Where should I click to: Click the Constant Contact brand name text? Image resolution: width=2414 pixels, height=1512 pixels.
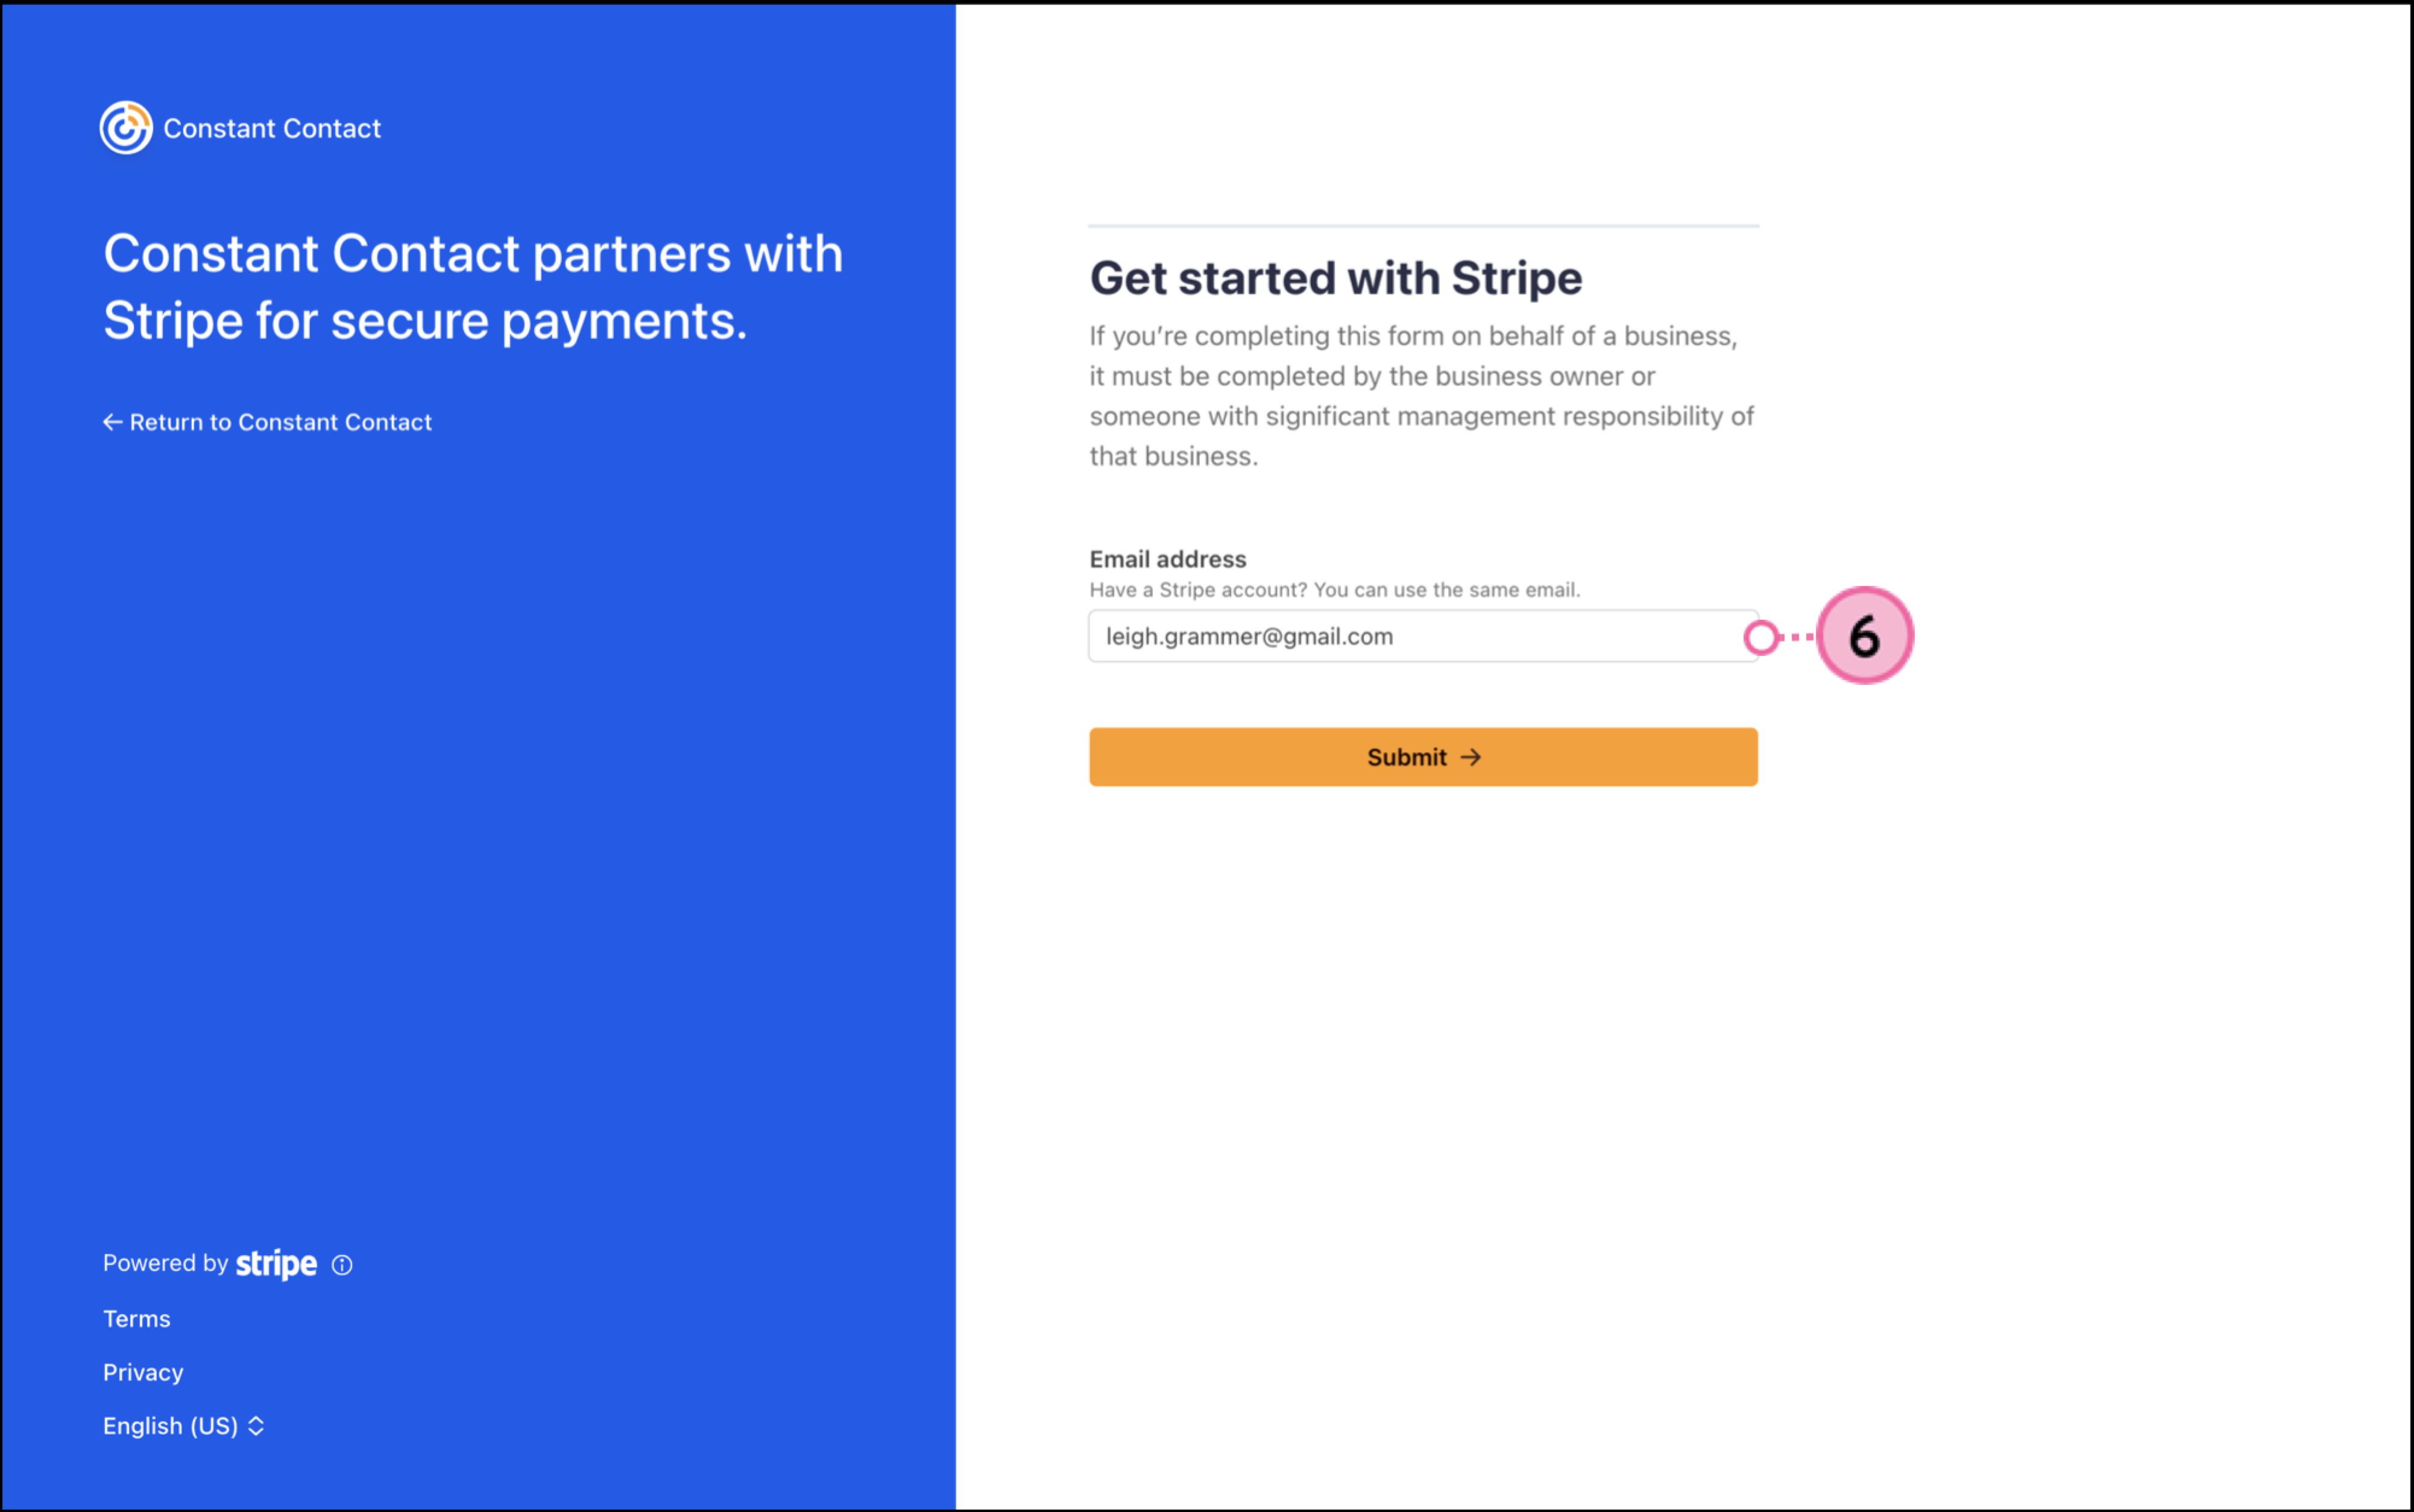[x=272, y=129]
